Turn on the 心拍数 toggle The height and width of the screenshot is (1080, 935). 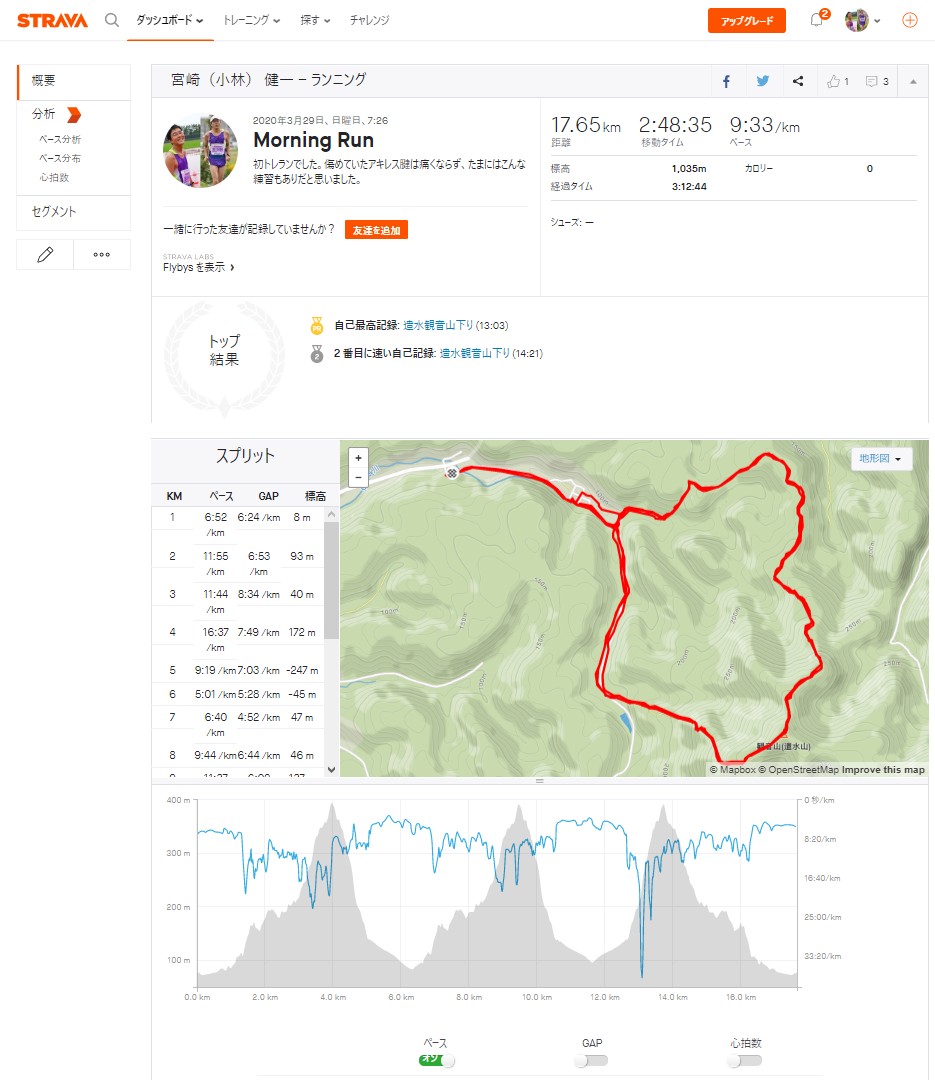point(744,1060)
